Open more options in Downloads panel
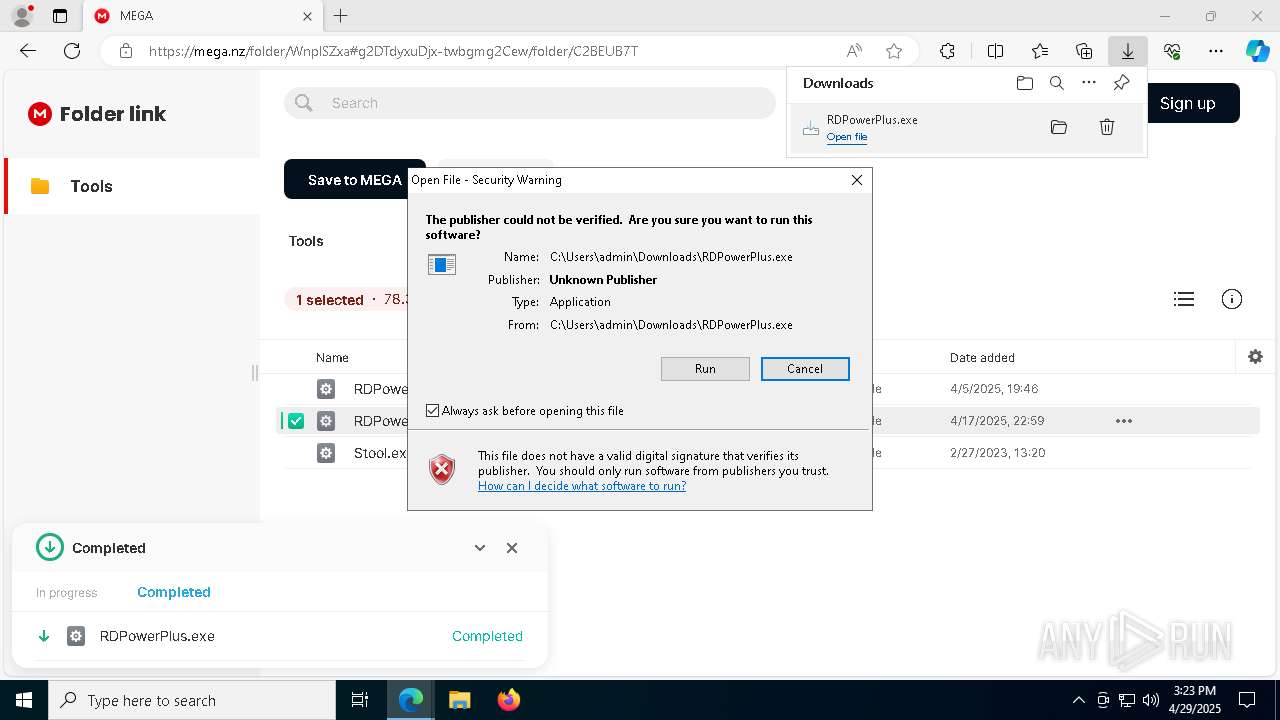The height and width of the screenshot is (720, 1280). click(1089, 83)
